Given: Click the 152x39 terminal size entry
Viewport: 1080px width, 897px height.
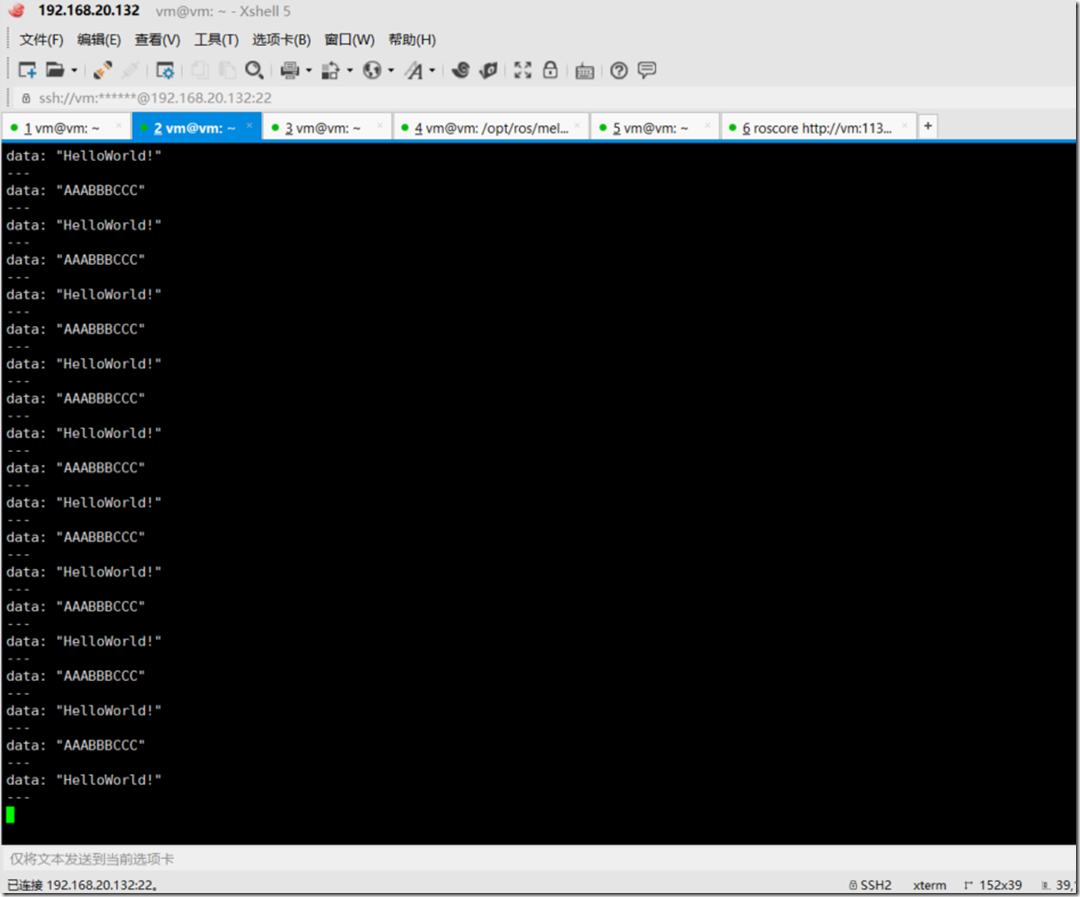Looking at the screenshot, I should (x=993, y=885).
